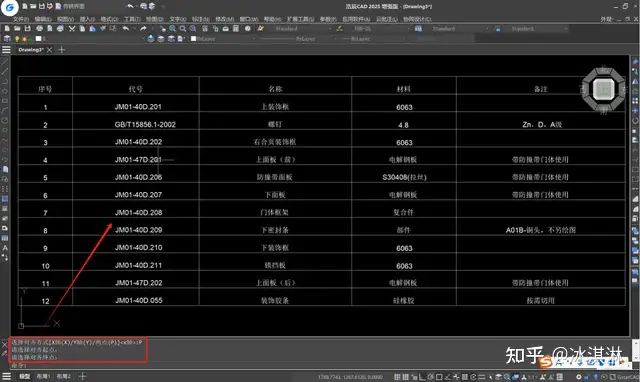Toggle snap mode in status bar

(397, 377)
